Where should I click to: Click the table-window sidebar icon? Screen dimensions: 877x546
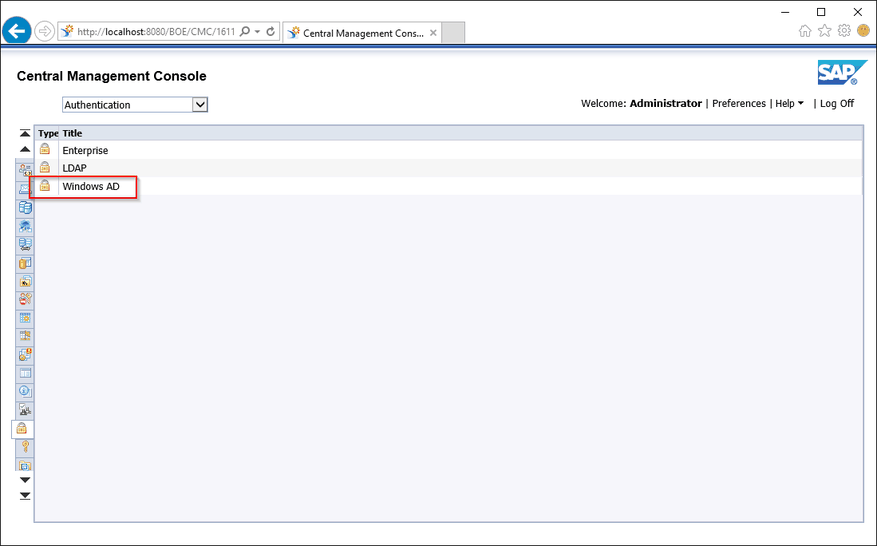click(25, 373)
